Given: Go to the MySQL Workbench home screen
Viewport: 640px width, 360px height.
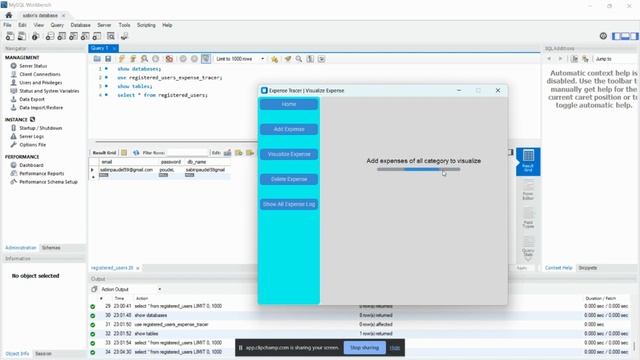Looking at the screenshot, I should click(x=9, y=15).
